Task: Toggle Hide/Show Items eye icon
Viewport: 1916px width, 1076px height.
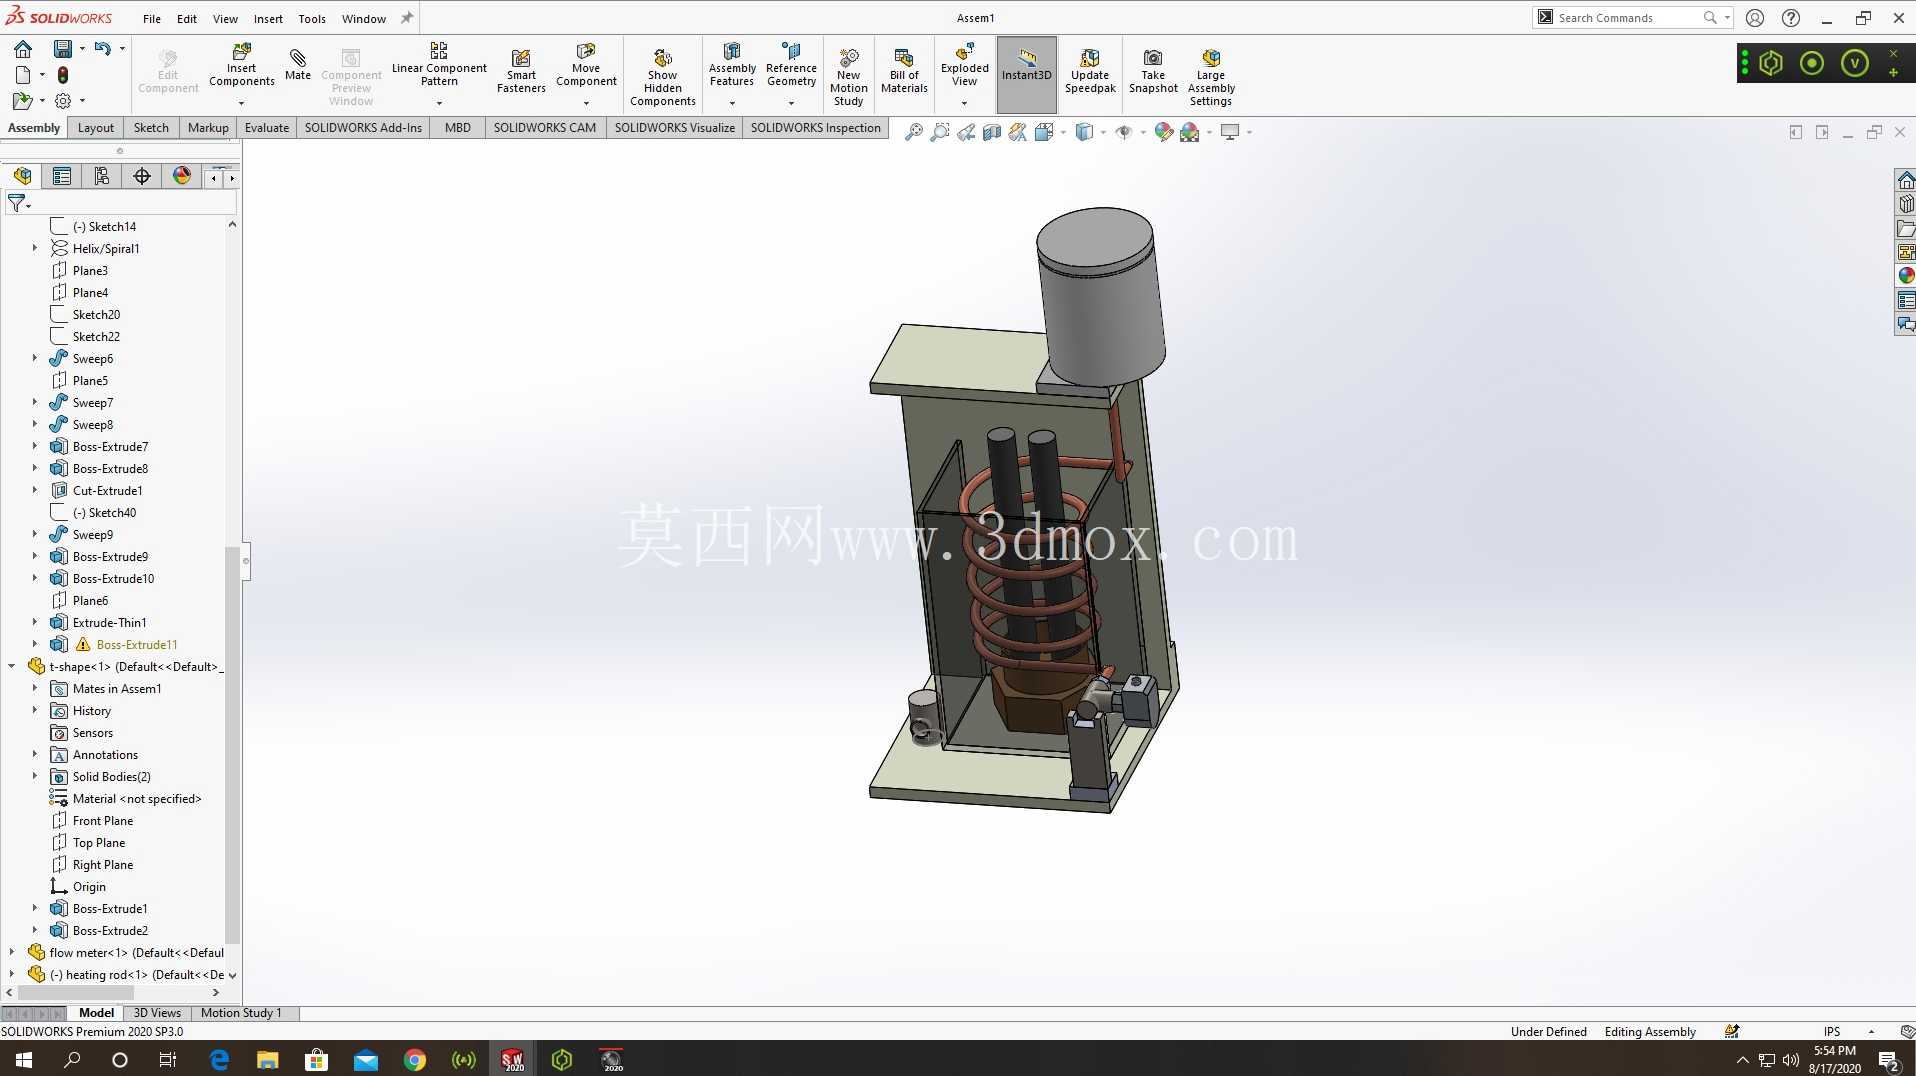Action: [1124, 132]
